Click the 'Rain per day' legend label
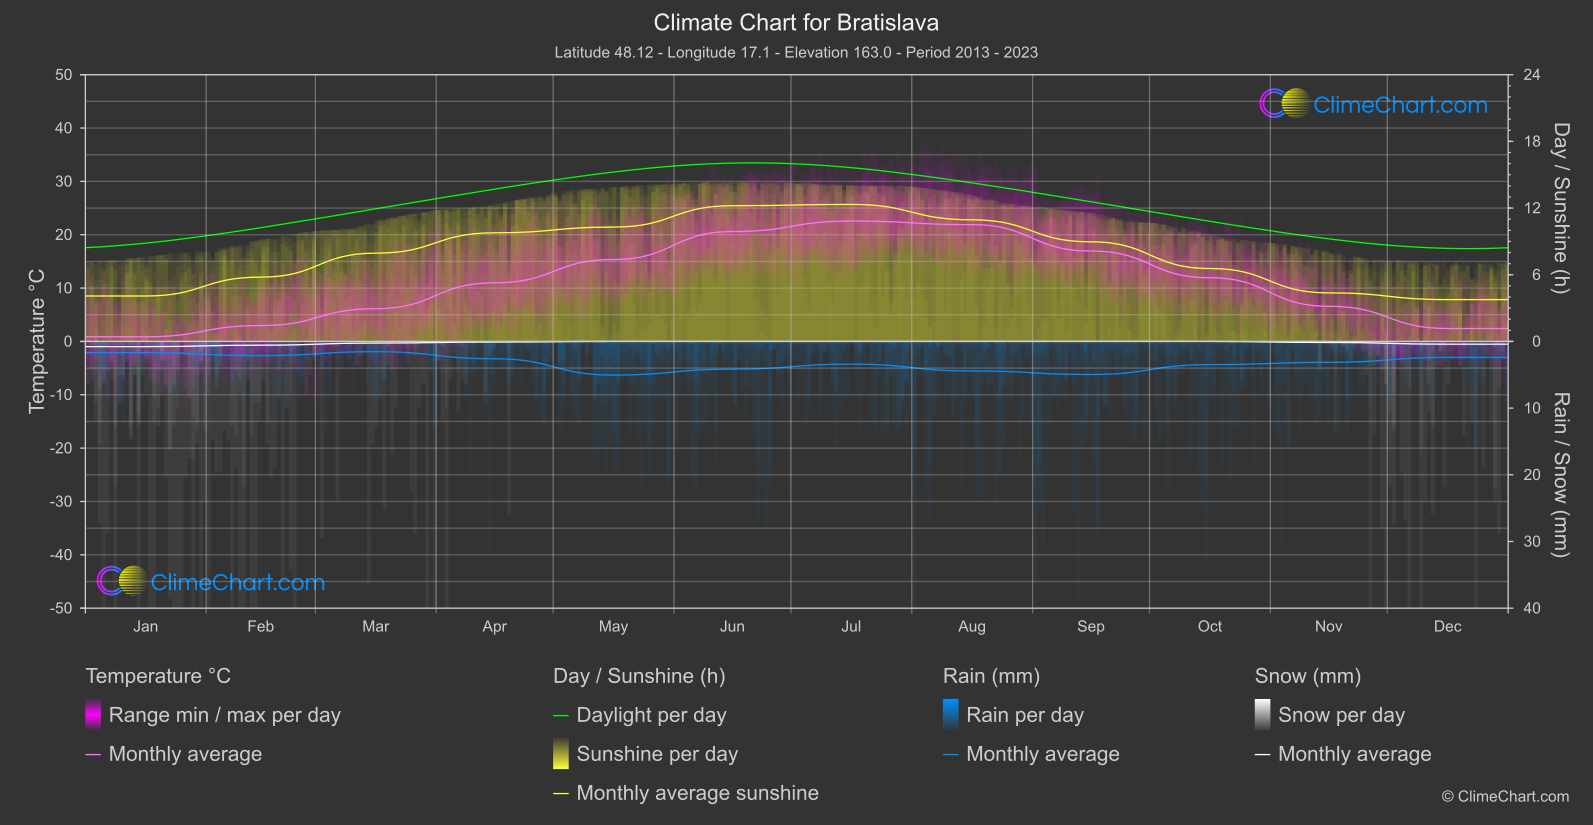Viewport: 1593px width, 825px height. (1025, 715)
